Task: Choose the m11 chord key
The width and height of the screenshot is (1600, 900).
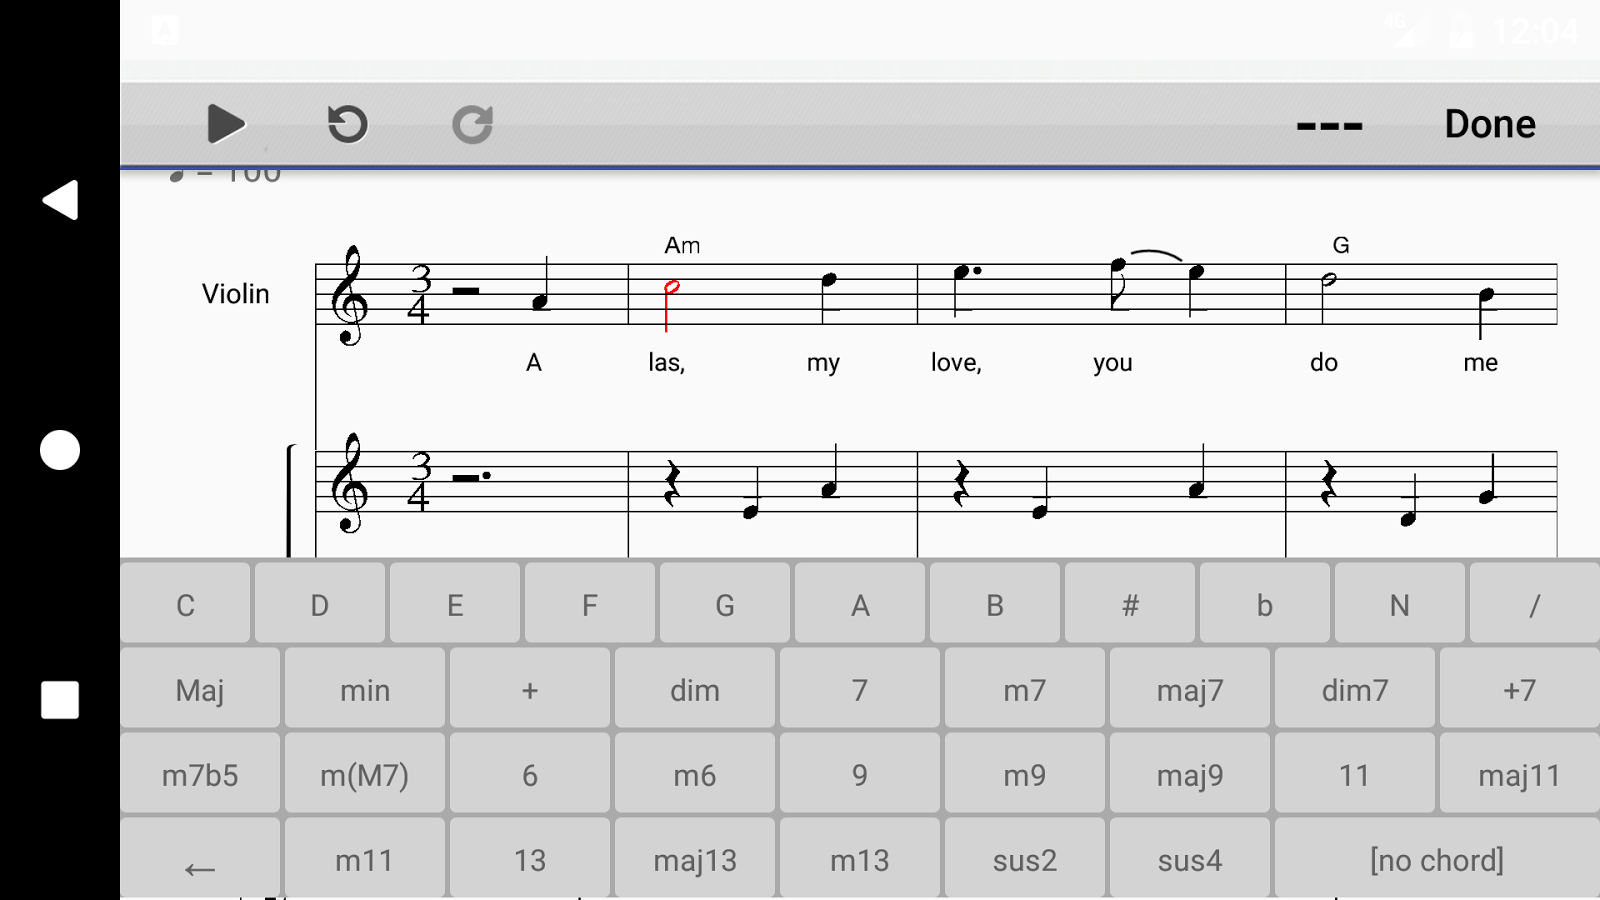Action: (x=365, y=858)
